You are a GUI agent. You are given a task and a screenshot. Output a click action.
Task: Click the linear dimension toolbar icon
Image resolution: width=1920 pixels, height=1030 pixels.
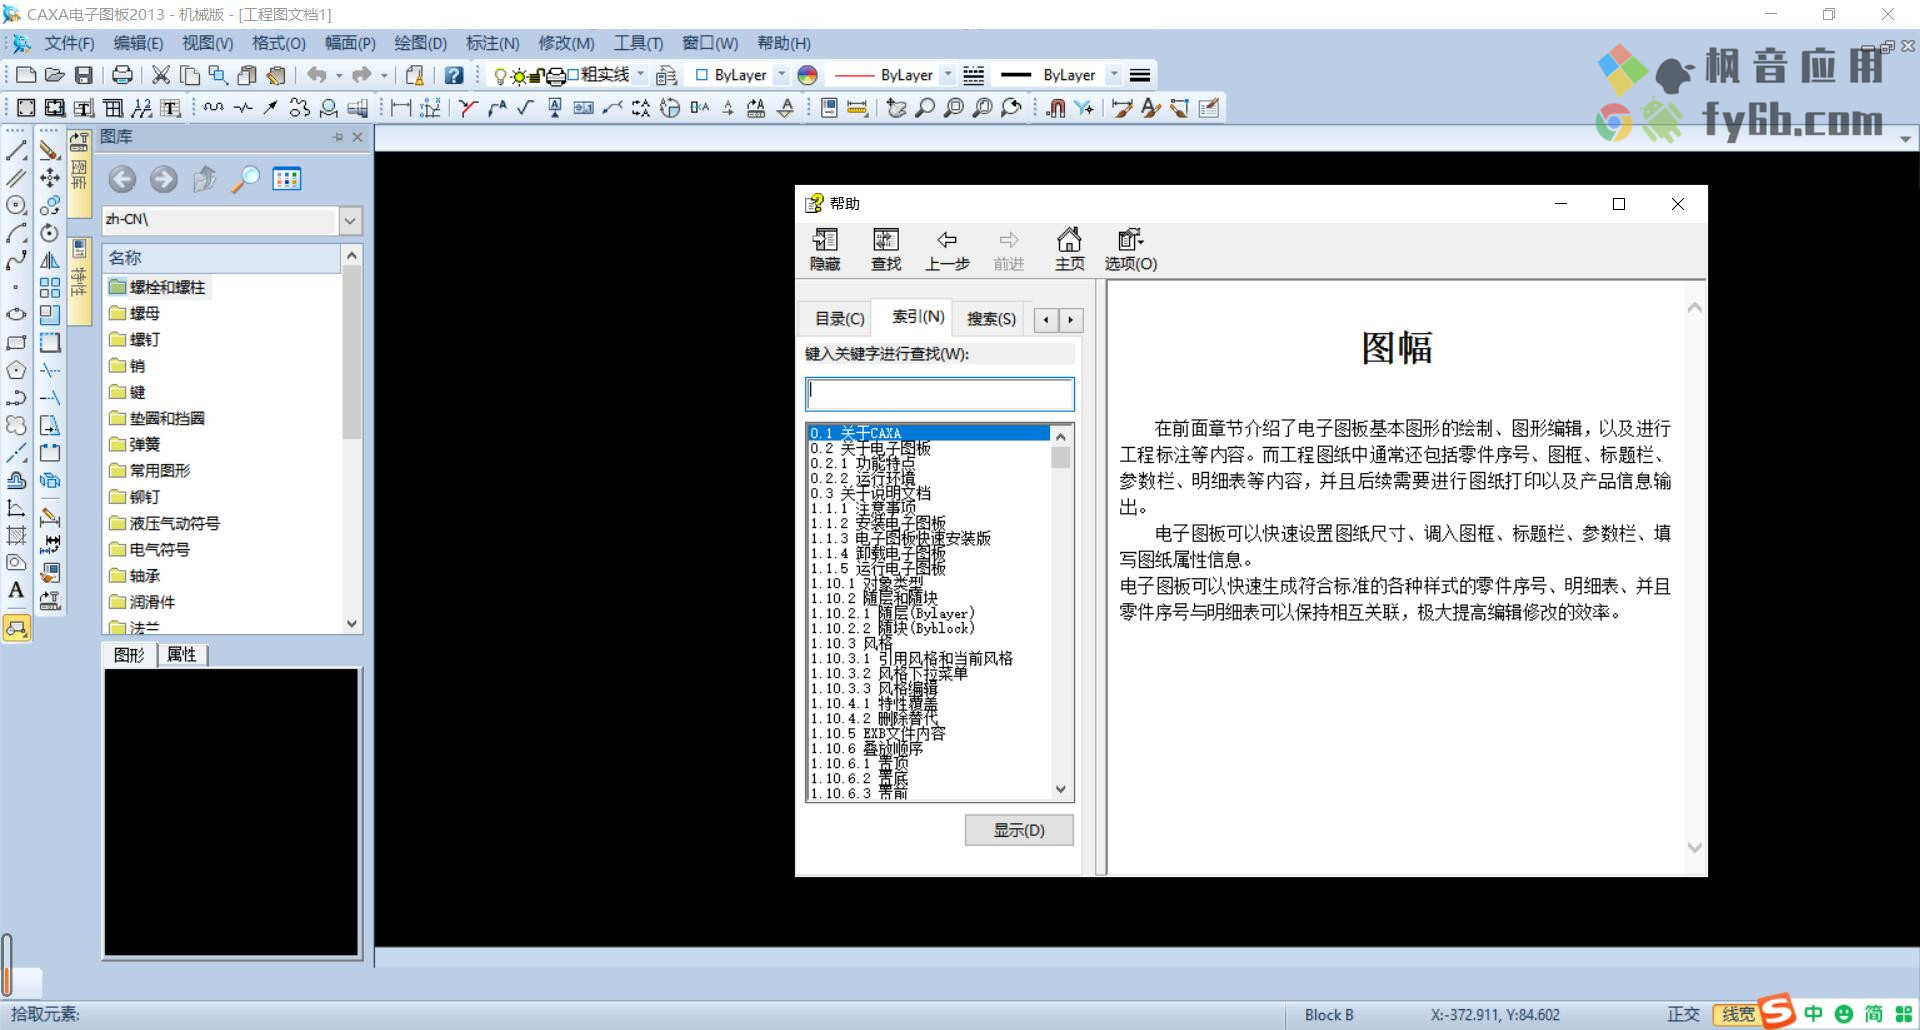point(401,108)
